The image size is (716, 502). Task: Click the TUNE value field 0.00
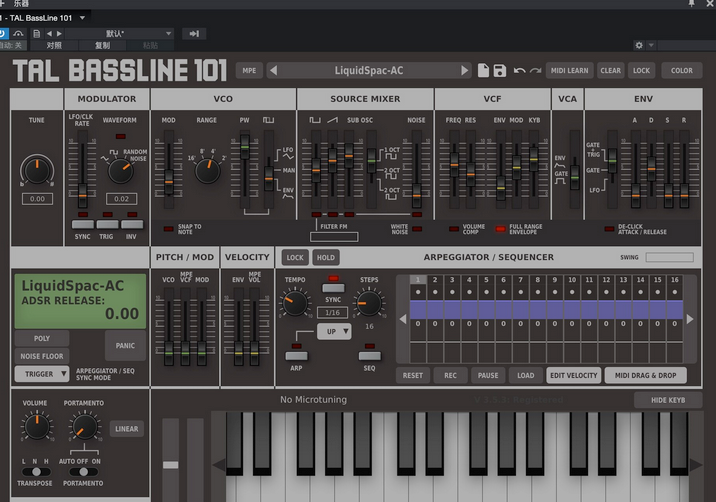point(37,199)
